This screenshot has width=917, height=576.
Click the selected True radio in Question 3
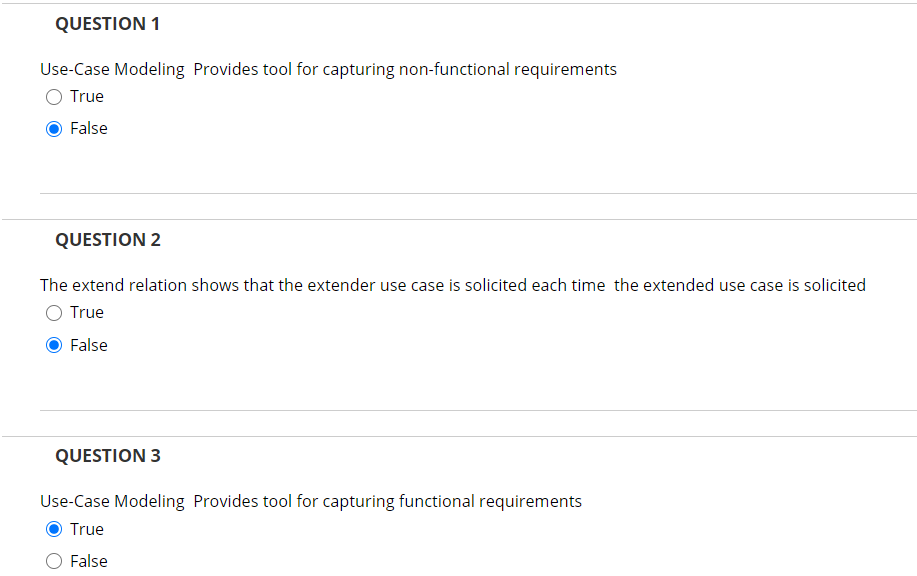coord(54,528)
